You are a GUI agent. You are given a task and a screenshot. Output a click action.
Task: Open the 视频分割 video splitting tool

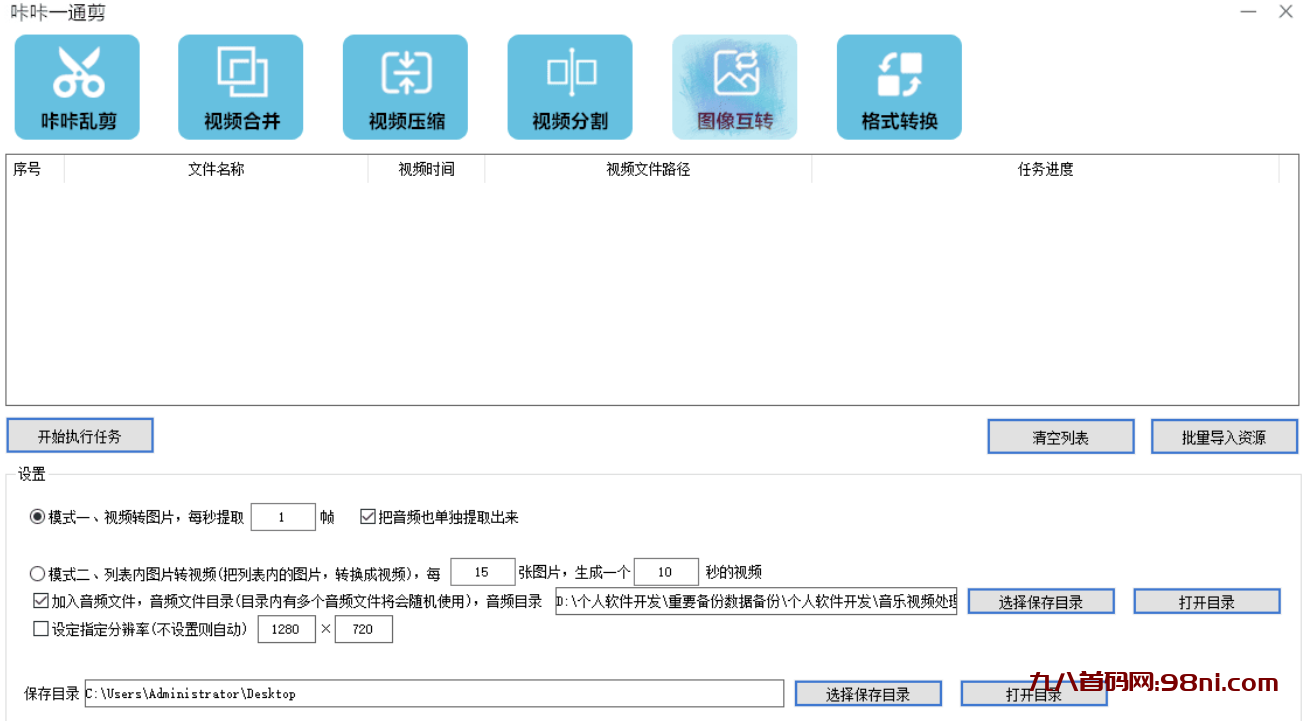[570, 86]
